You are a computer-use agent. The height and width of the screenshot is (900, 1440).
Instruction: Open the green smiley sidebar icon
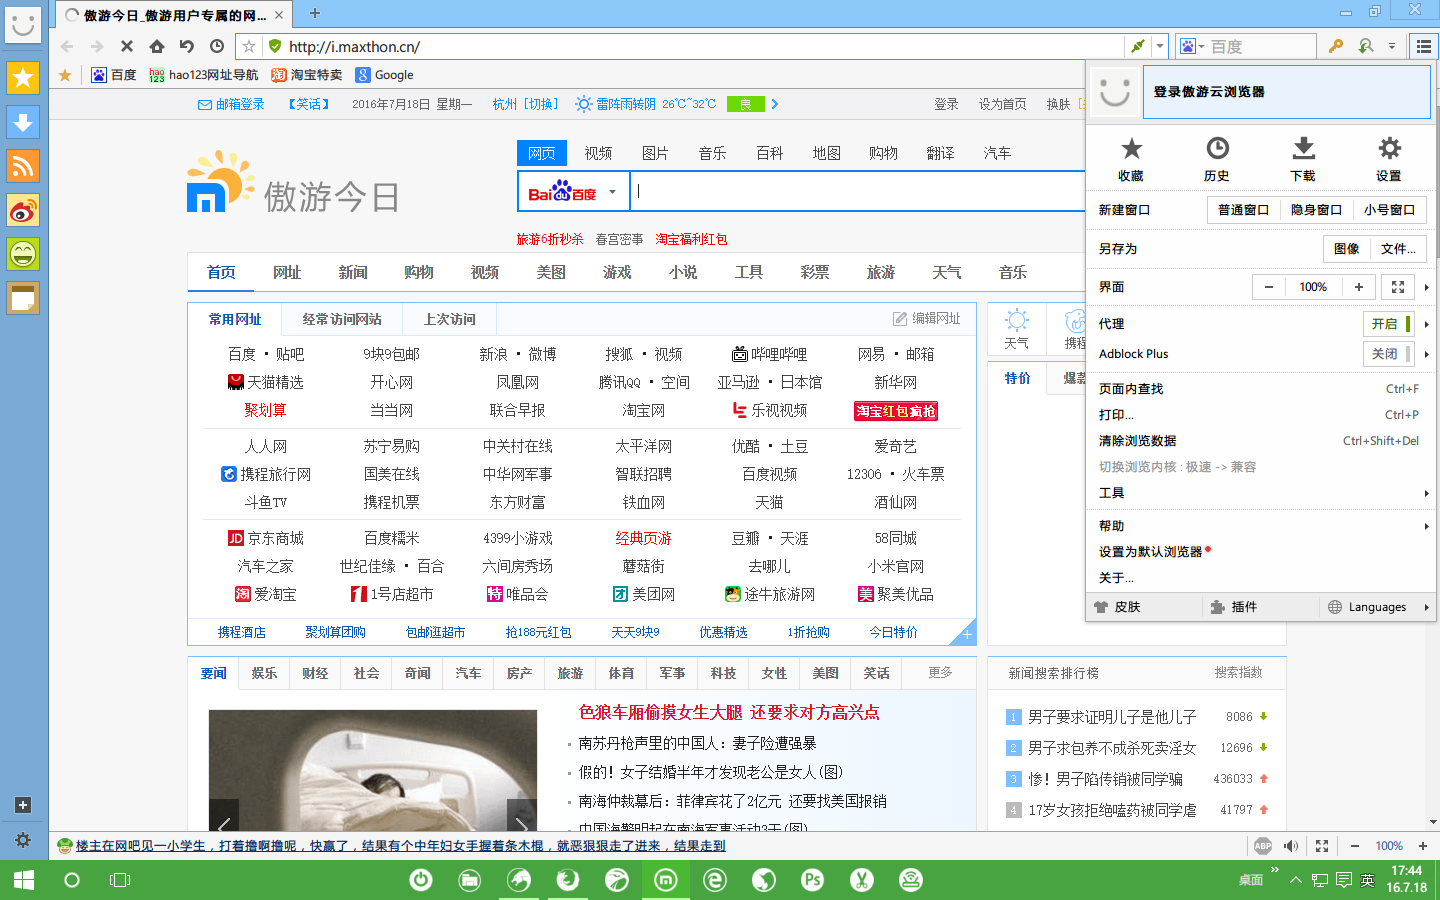click(23, 254)
